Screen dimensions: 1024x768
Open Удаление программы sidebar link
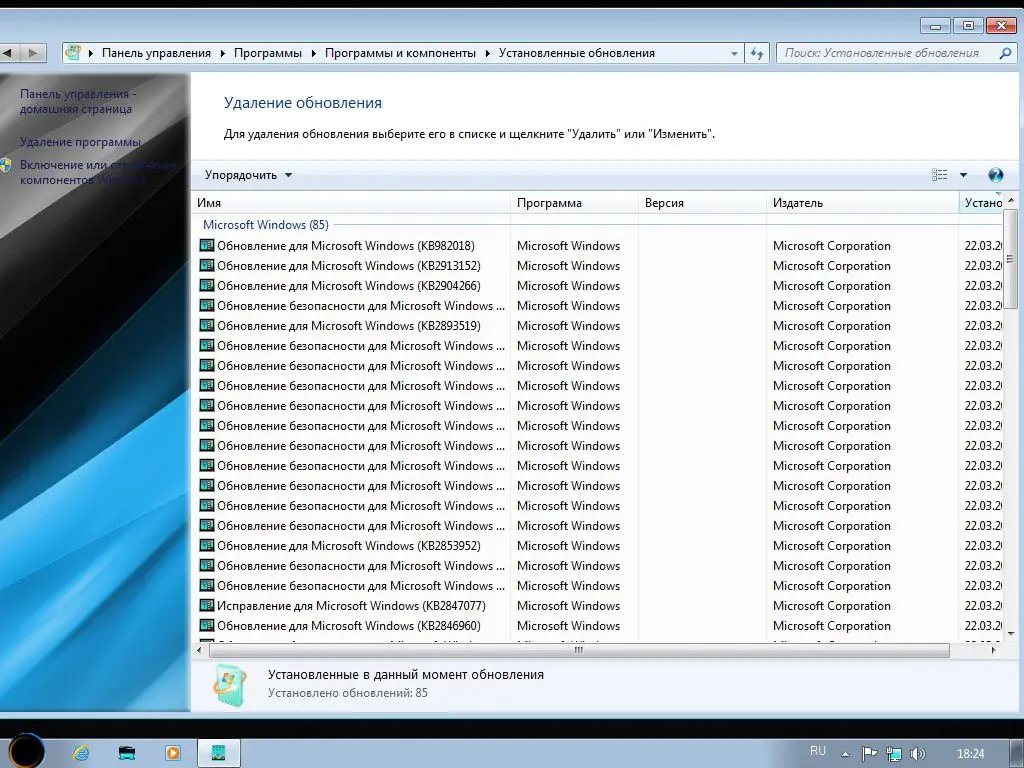point(80,142)
